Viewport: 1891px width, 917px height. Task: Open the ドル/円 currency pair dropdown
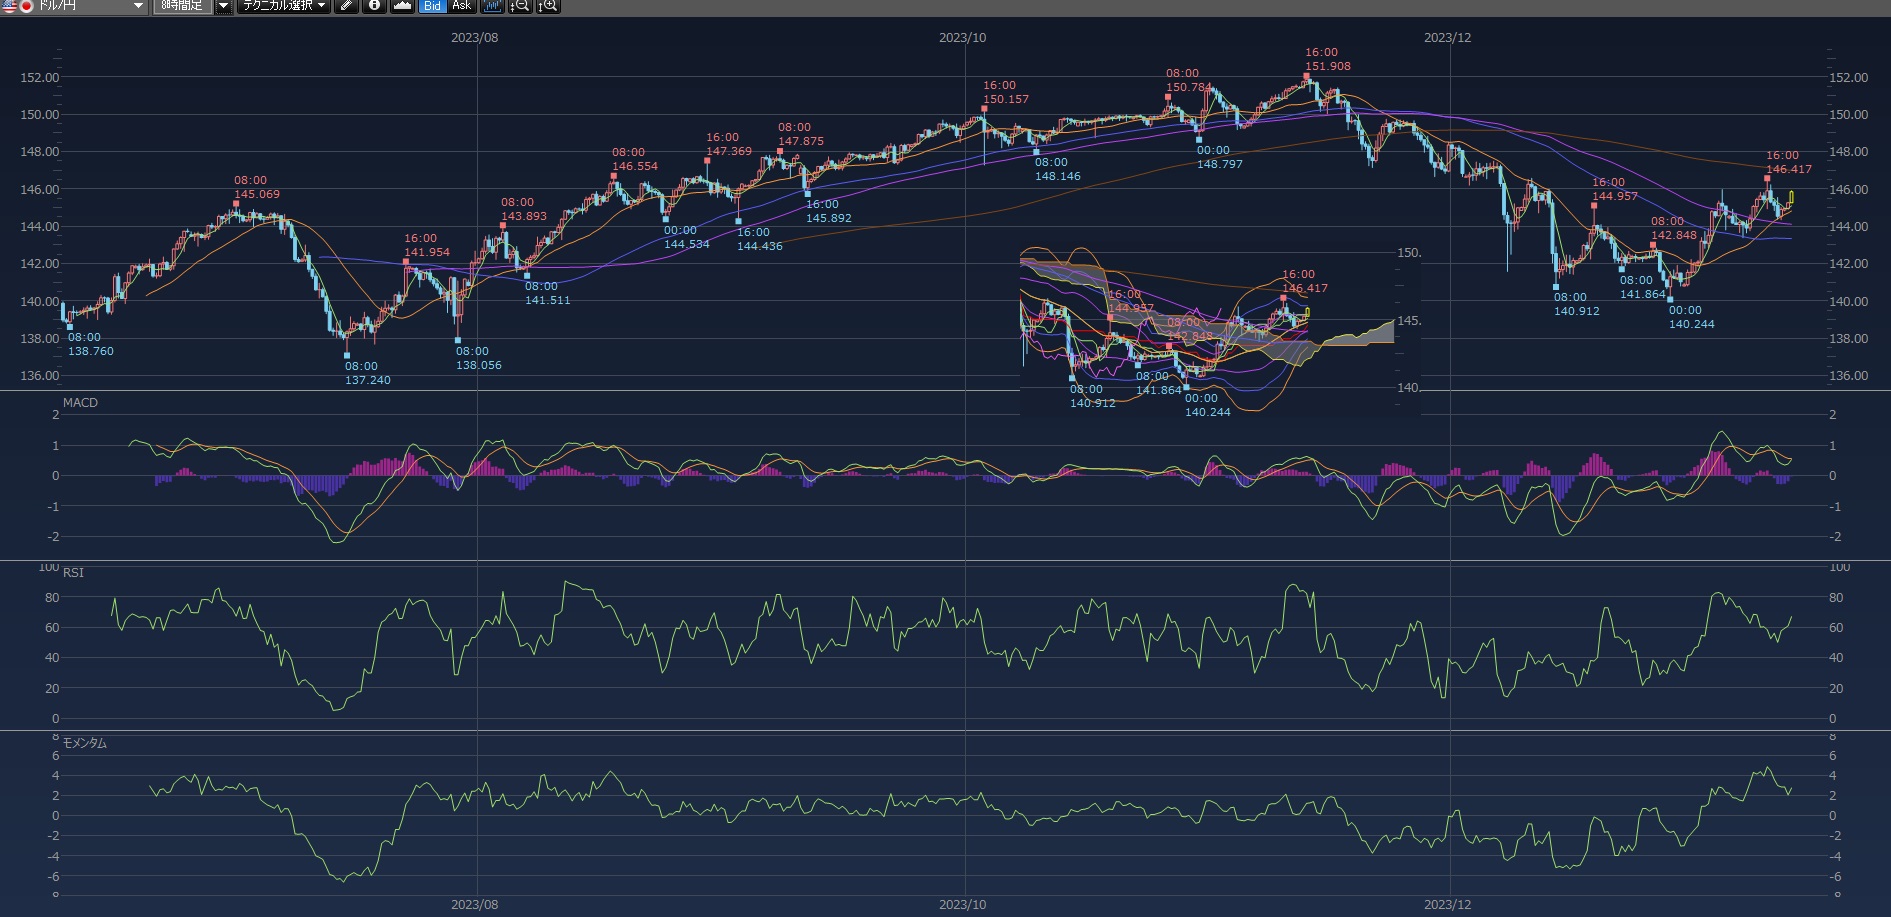138,6
